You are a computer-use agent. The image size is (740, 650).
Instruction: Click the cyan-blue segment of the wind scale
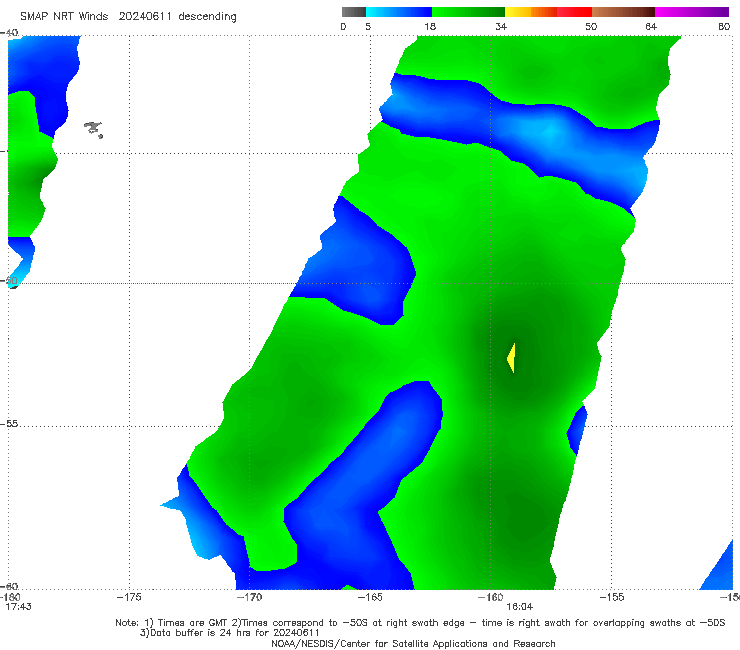coord(399,12)
